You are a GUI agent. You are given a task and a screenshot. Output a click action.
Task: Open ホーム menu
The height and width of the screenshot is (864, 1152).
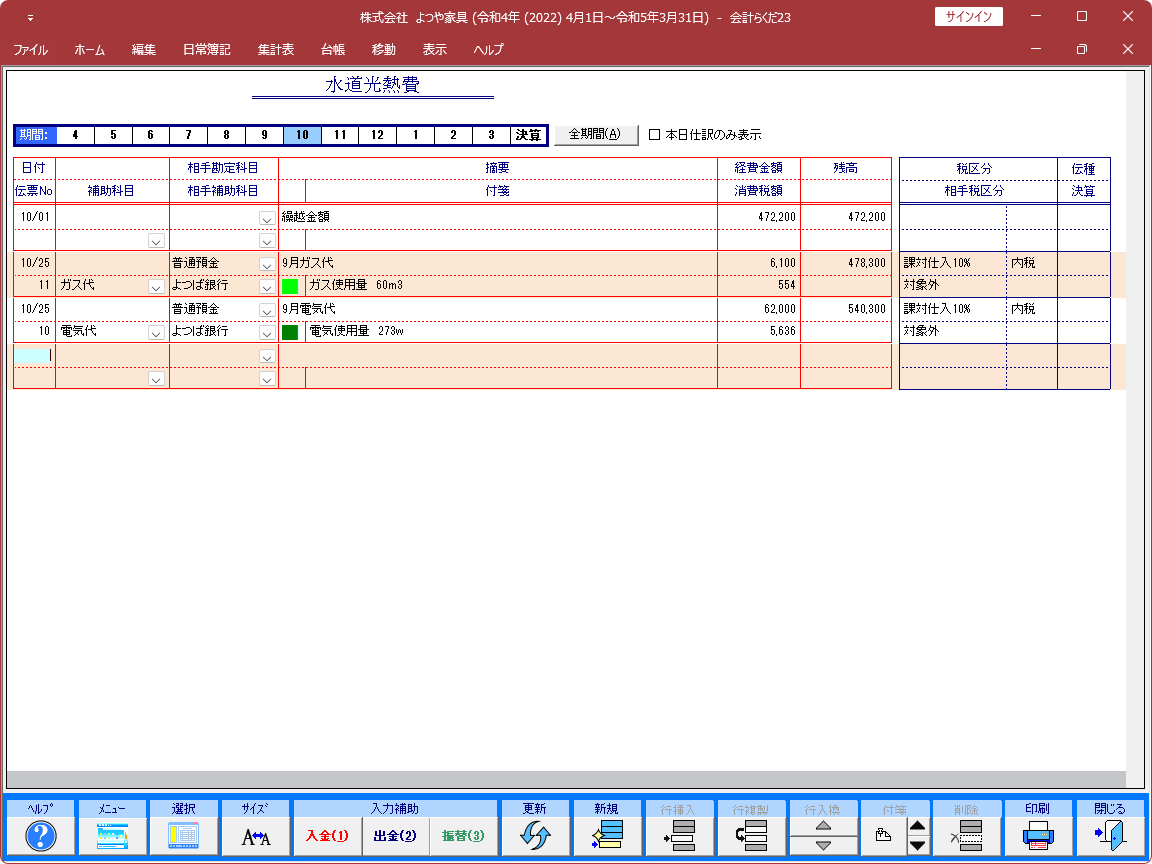pos(90,50)
